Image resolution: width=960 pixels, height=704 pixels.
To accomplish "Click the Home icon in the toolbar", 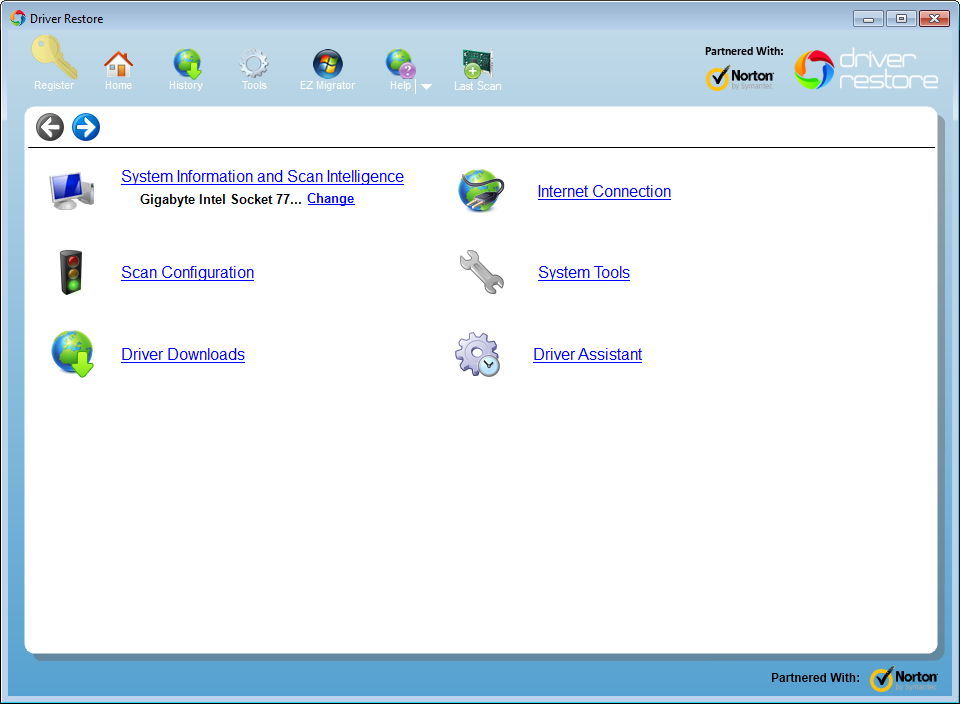I will click(118, 62).
